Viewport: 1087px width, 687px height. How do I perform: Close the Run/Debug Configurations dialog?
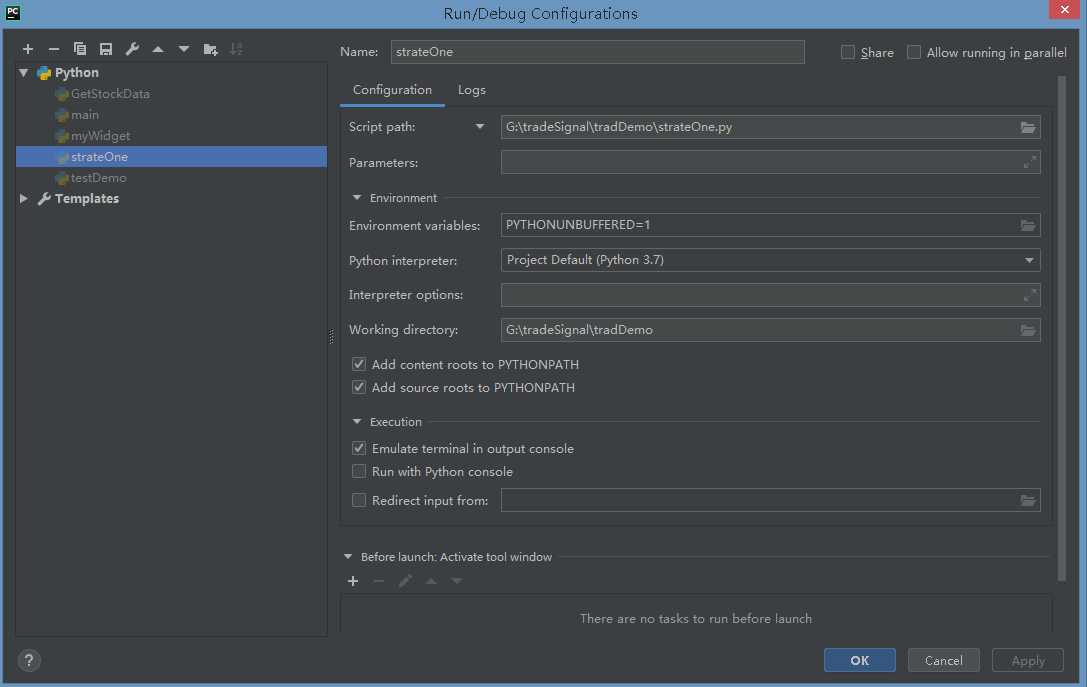(1065, 10)
